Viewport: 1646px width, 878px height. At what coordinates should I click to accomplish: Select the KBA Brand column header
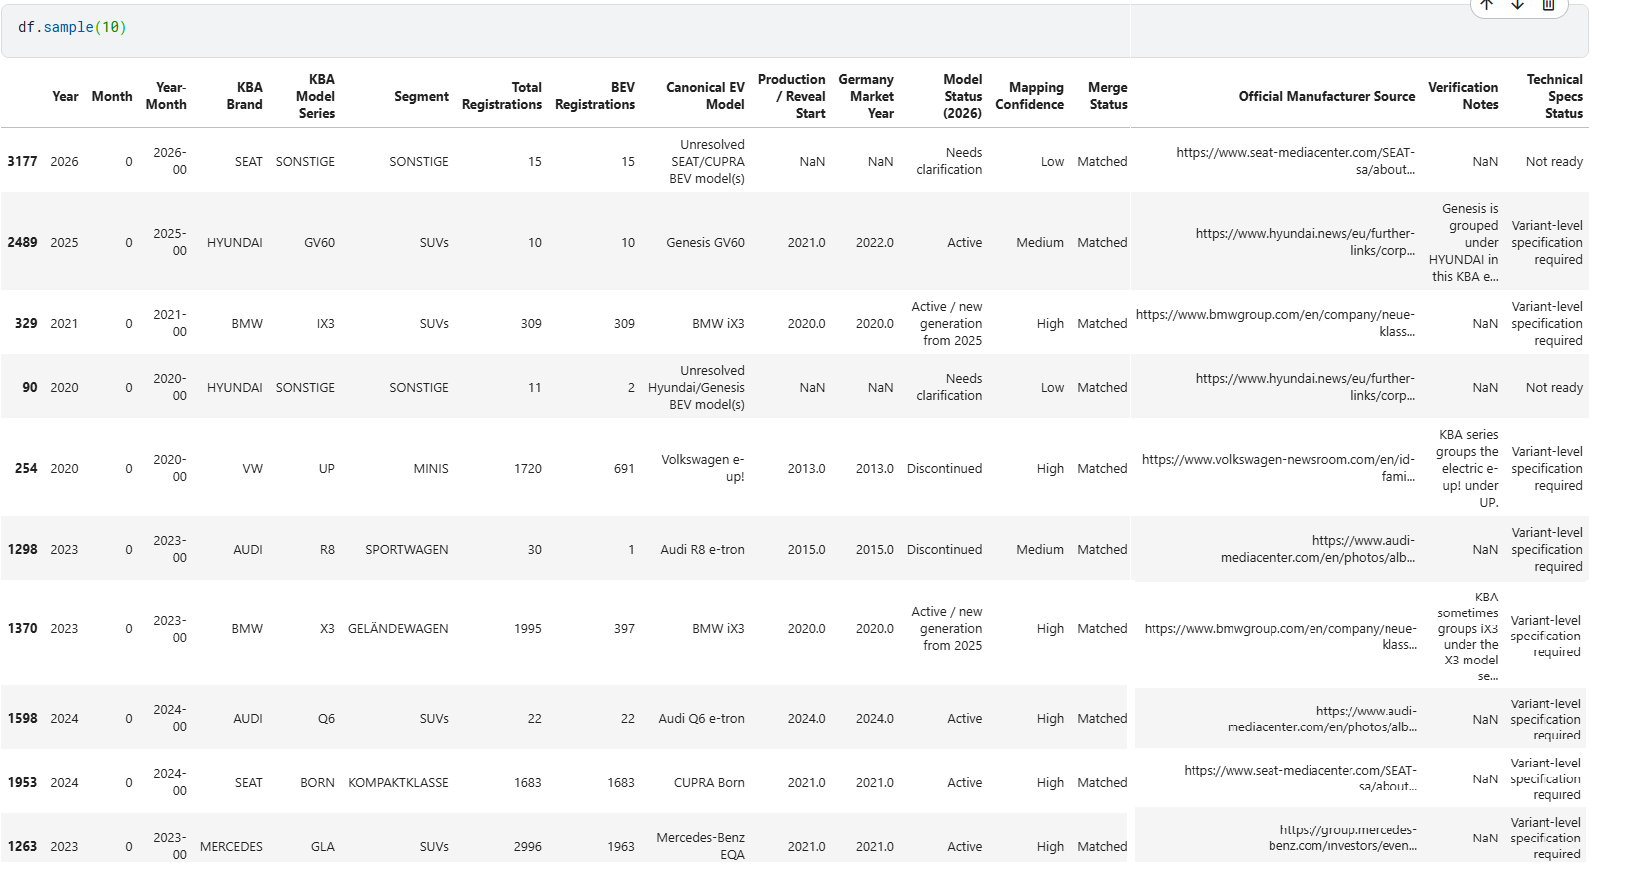click(x=244, y=96)
